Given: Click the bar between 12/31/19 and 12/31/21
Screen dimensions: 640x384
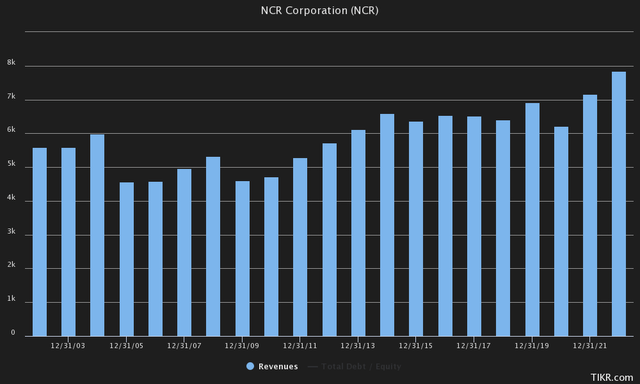Looking at the screenshot, I should tap(561, 231).
